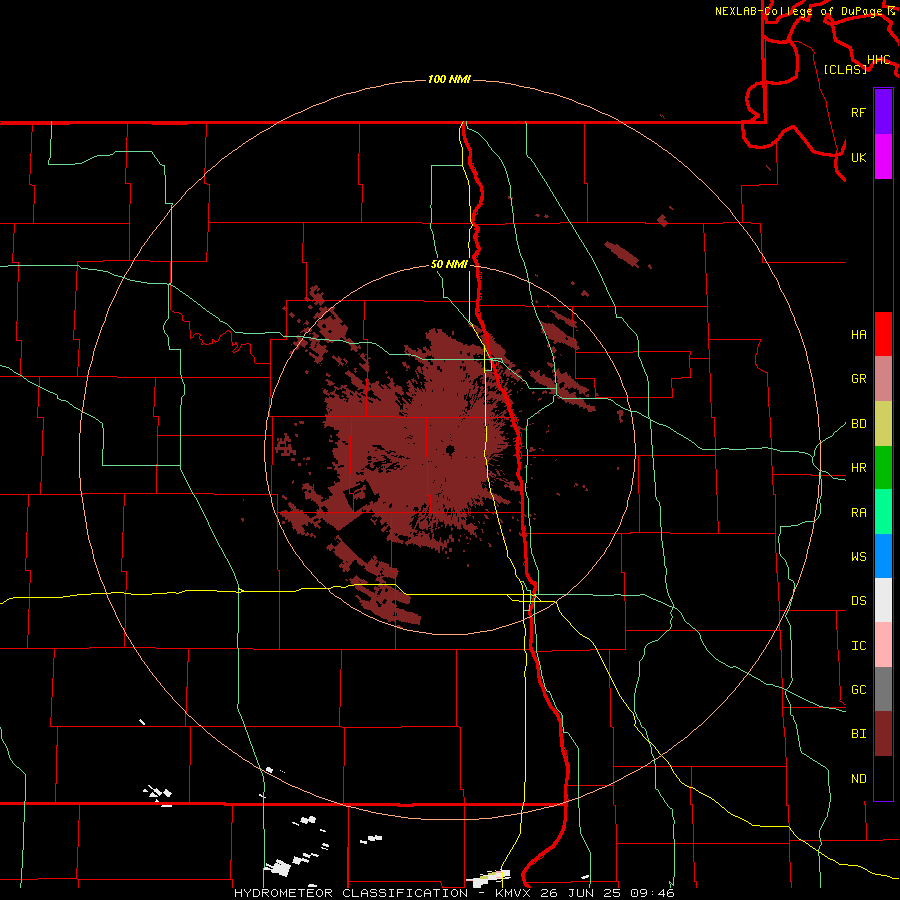
Task: Click the radar site center dot
Action: (450, 449)
